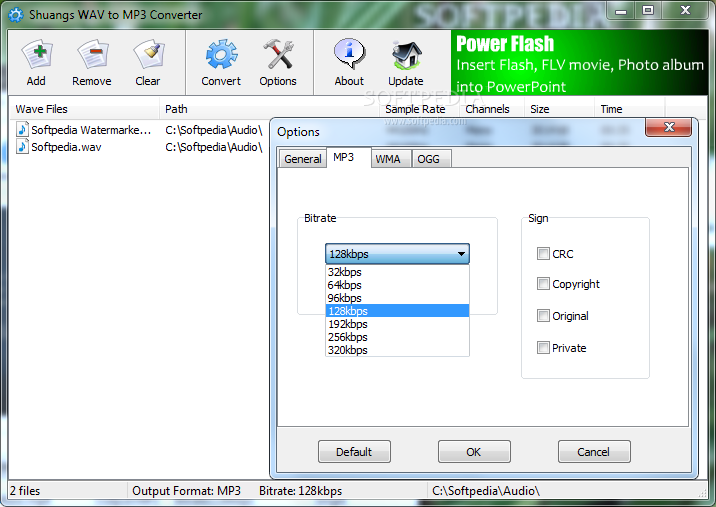Click status bar text Bitrate: 128kbps
This screenshot has height=507, width=716.
(x=300, y=491)
